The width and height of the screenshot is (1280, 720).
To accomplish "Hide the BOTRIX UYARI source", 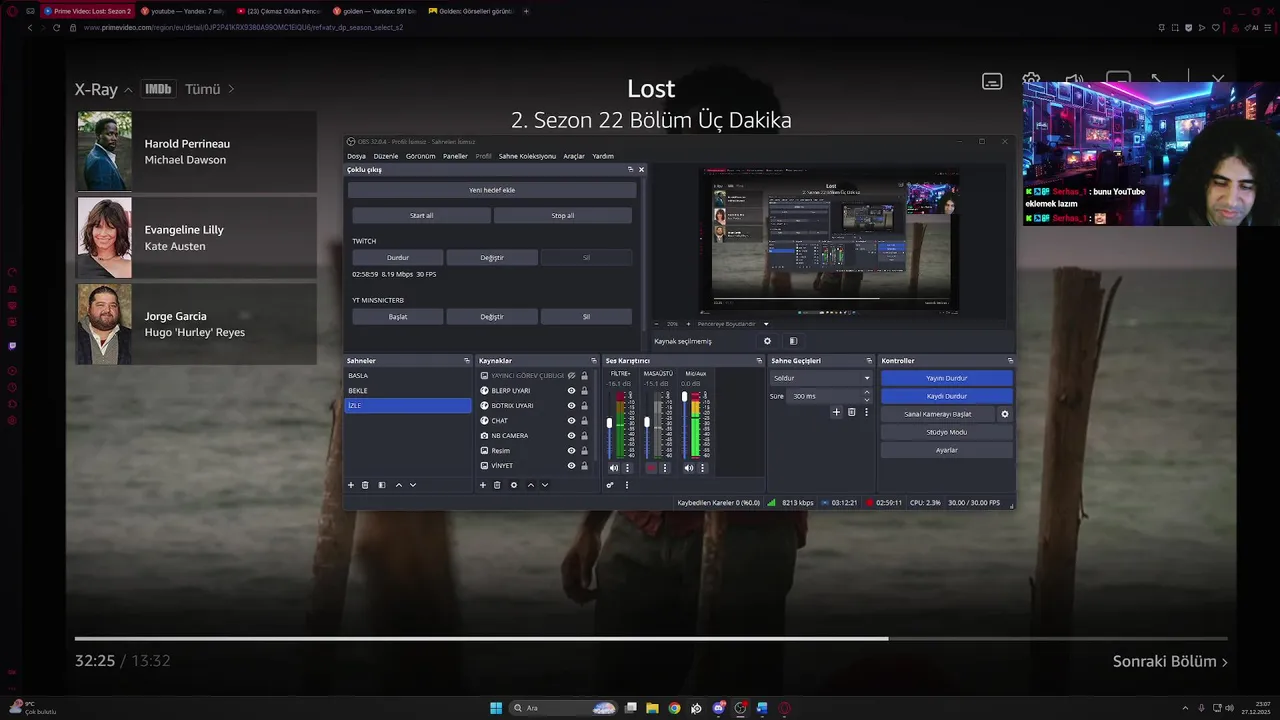I will point(571,406).
